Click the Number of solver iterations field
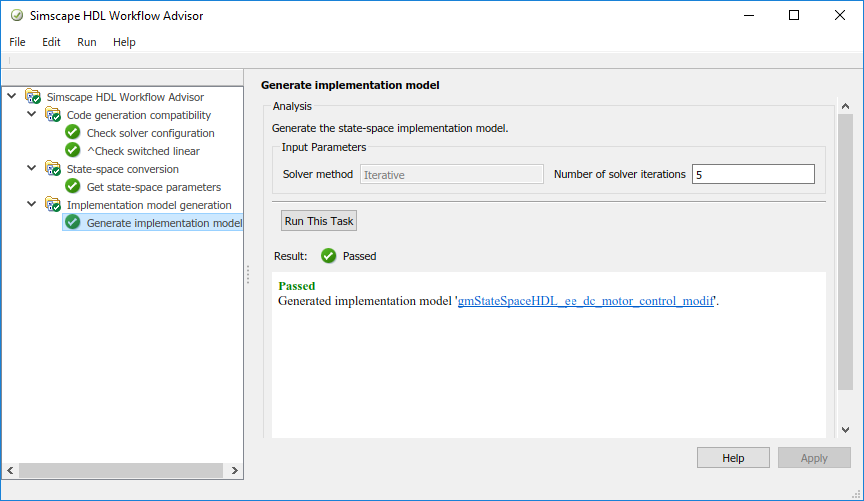The width and height of the screenshot is (864, 501). [753, 174]
